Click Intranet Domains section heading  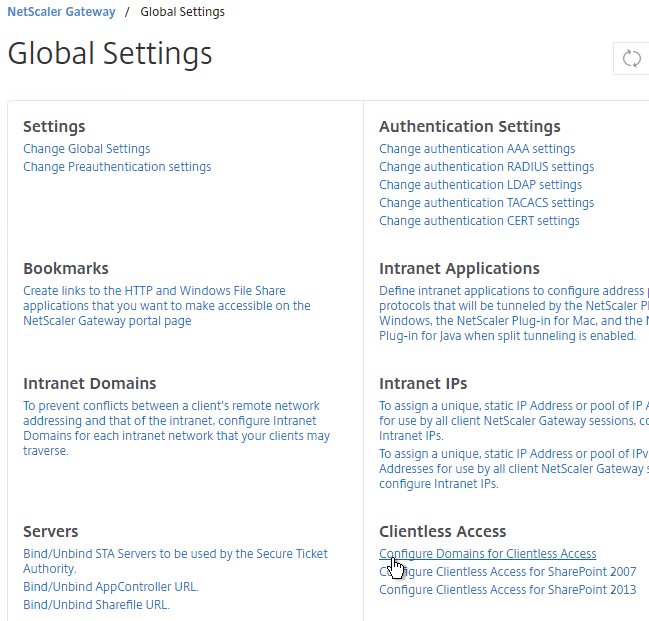90,383
